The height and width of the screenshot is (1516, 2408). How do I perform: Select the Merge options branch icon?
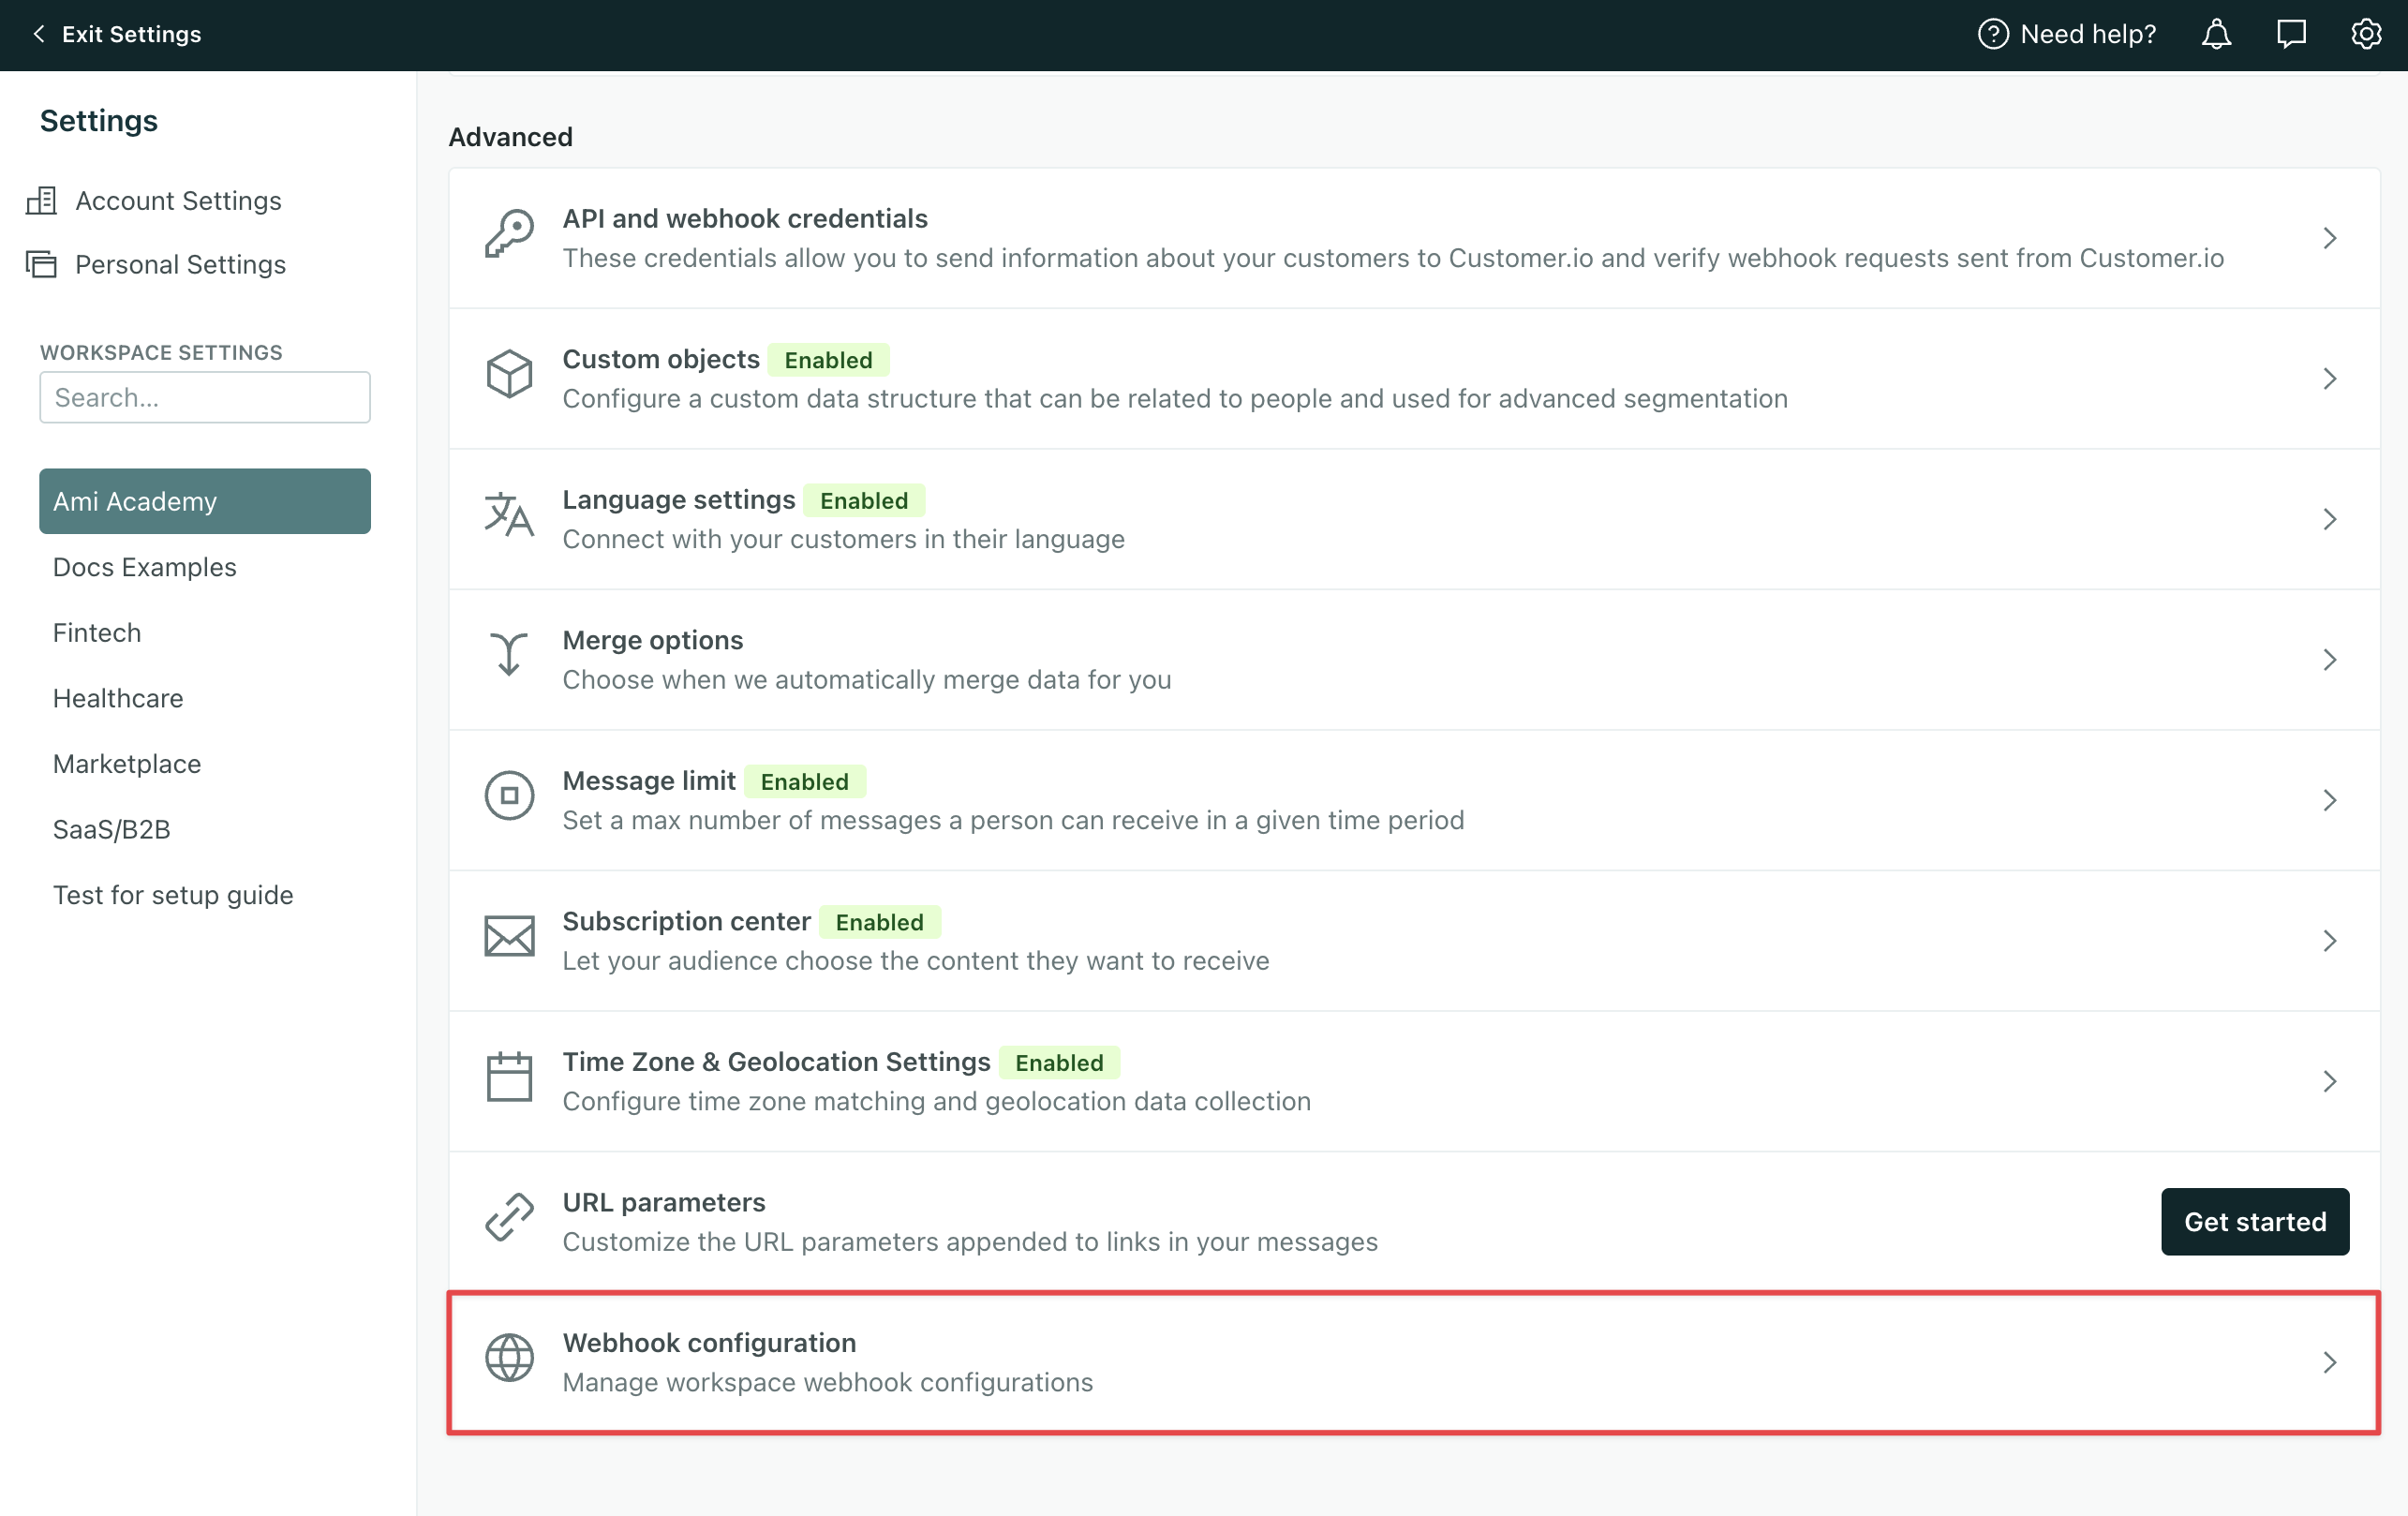coord(508,657)
